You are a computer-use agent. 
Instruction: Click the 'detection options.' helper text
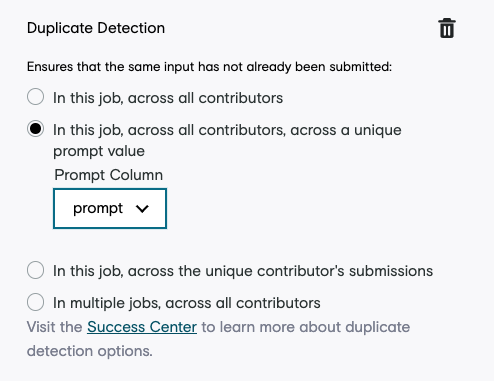pos(90,351)
